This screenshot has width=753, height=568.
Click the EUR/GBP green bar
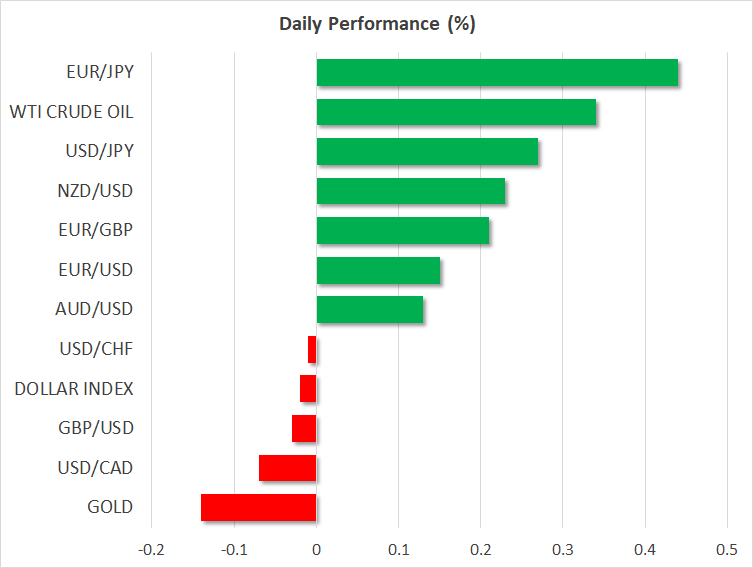403,231
